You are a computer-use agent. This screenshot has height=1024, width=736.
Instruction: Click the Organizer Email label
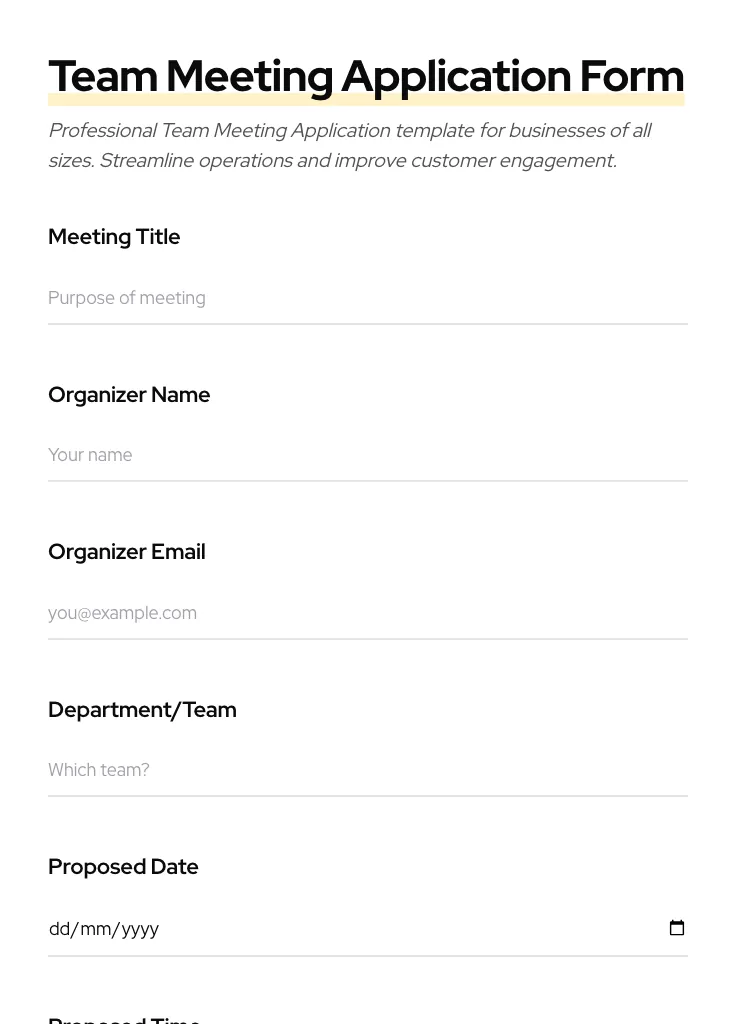coord(127,552)
